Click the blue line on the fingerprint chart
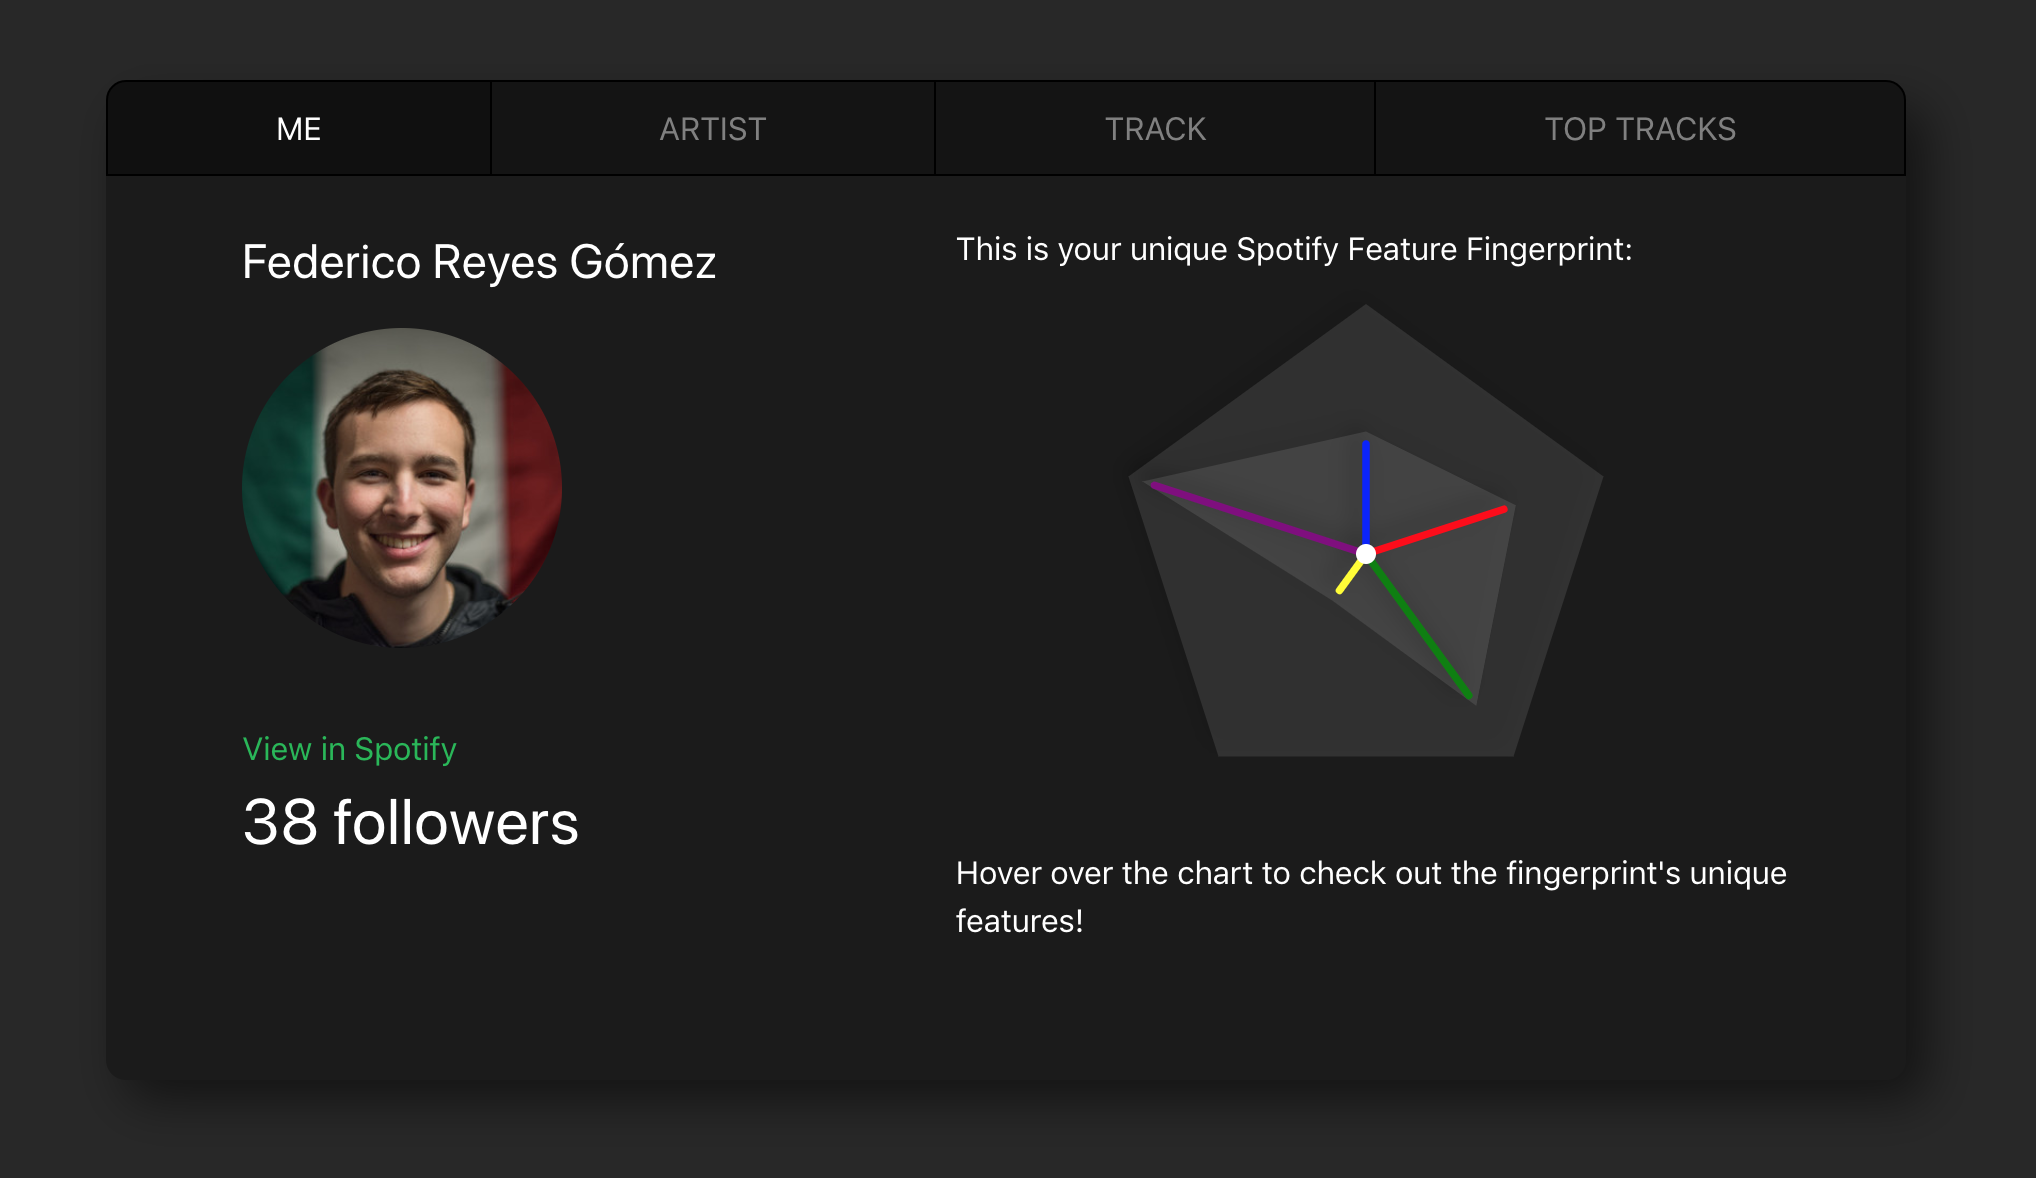 click(1366, 492)
